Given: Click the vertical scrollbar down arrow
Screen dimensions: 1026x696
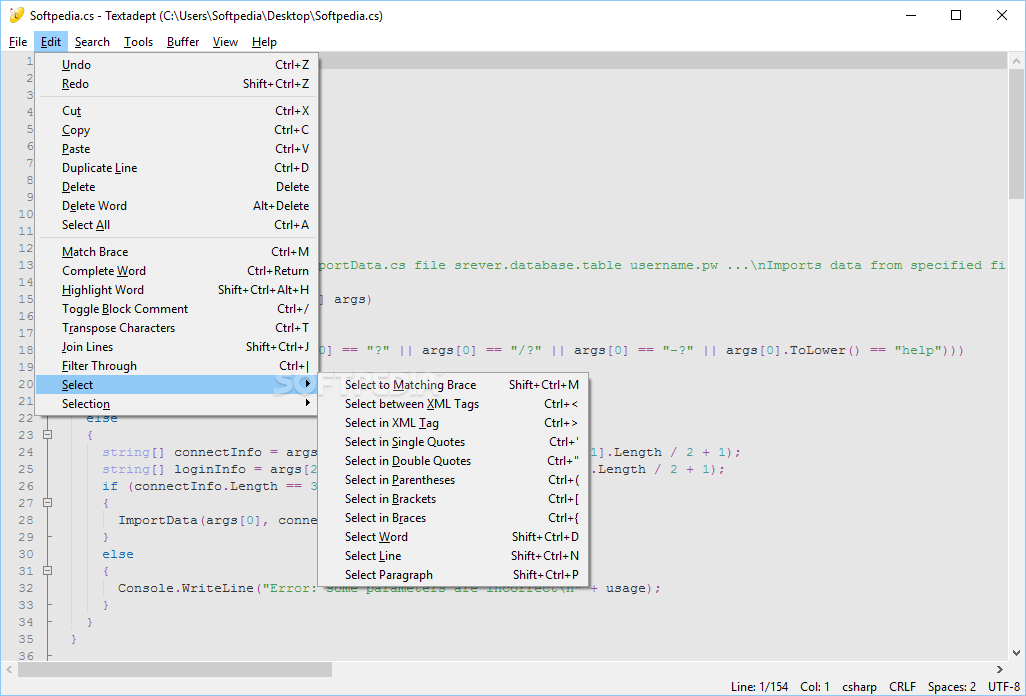Looking at the screenshot, I should (1016, 653).
